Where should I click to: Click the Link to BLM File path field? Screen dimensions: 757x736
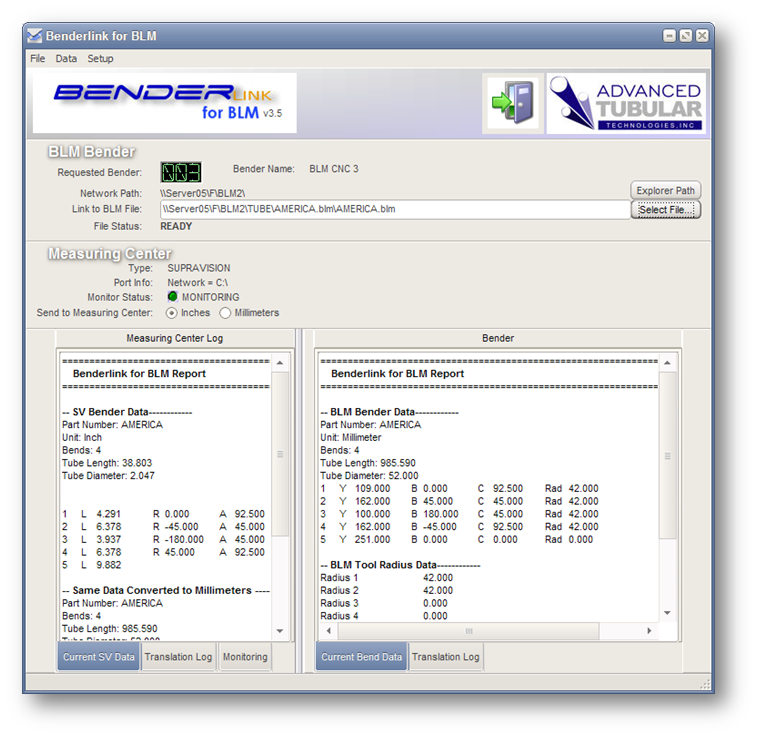(394, 210)
